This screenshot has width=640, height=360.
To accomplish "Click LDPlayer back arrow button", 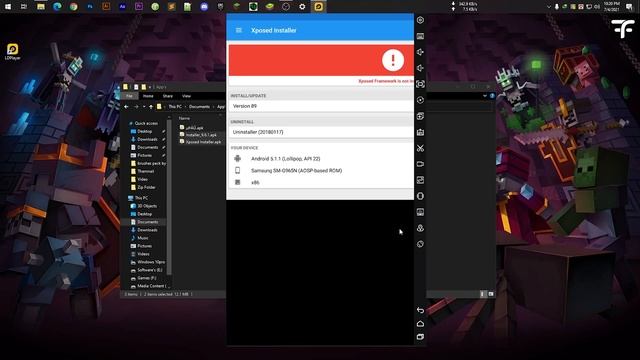I will [x=420, y=310].
